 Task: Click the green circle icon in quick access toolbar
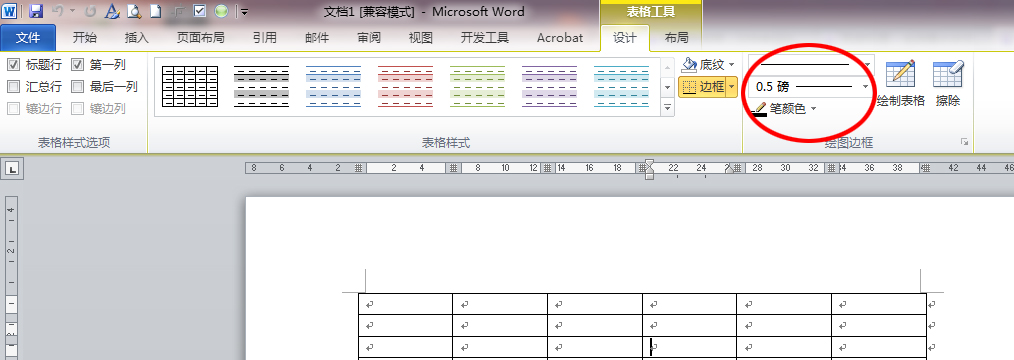[x=221, y=11]
